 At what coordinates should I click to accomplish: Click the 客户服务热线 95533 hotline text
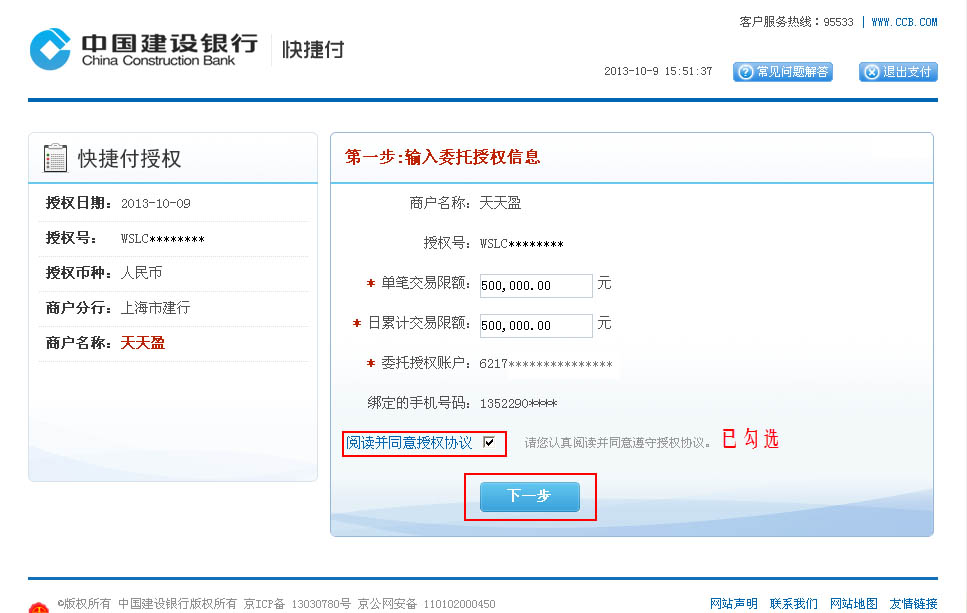[796, 22]
